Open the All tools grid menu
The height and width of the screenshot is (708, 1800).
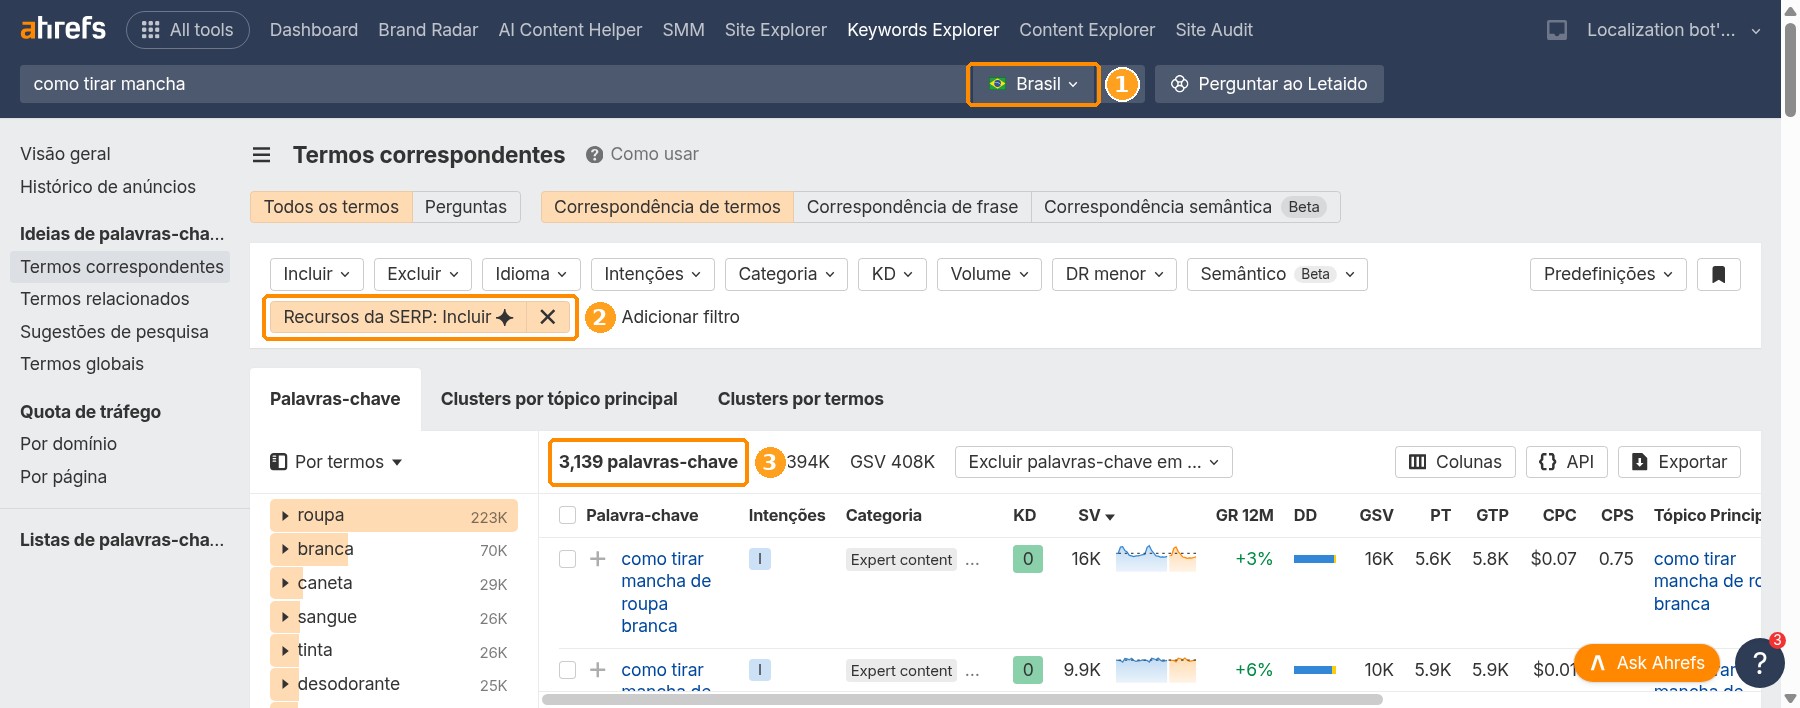tap(188, 30)
